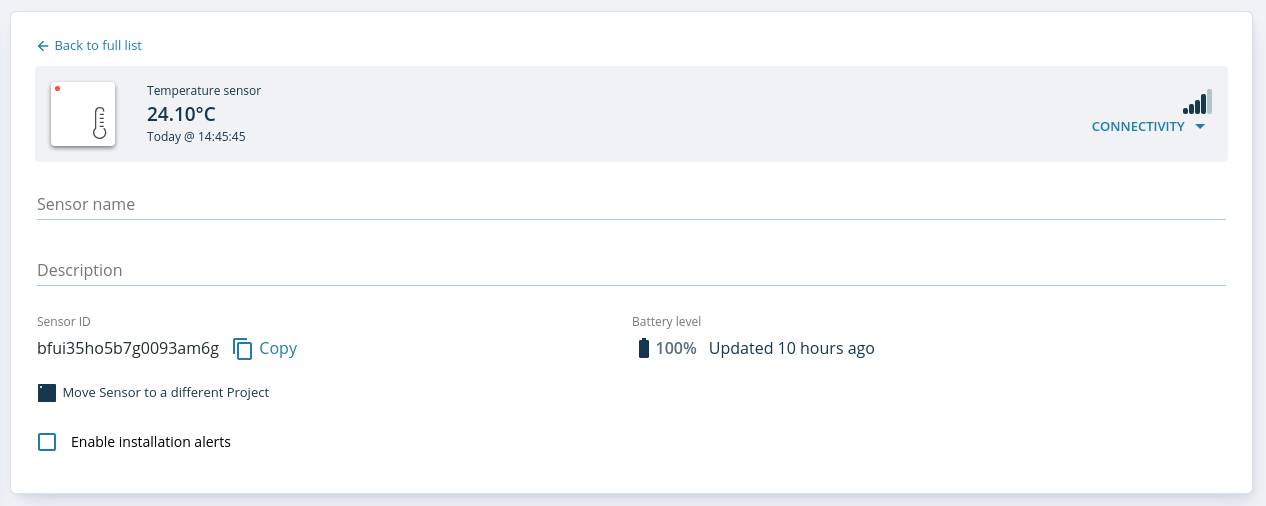
Task: Go back to full list link
Action: click(x=98, y=46)
